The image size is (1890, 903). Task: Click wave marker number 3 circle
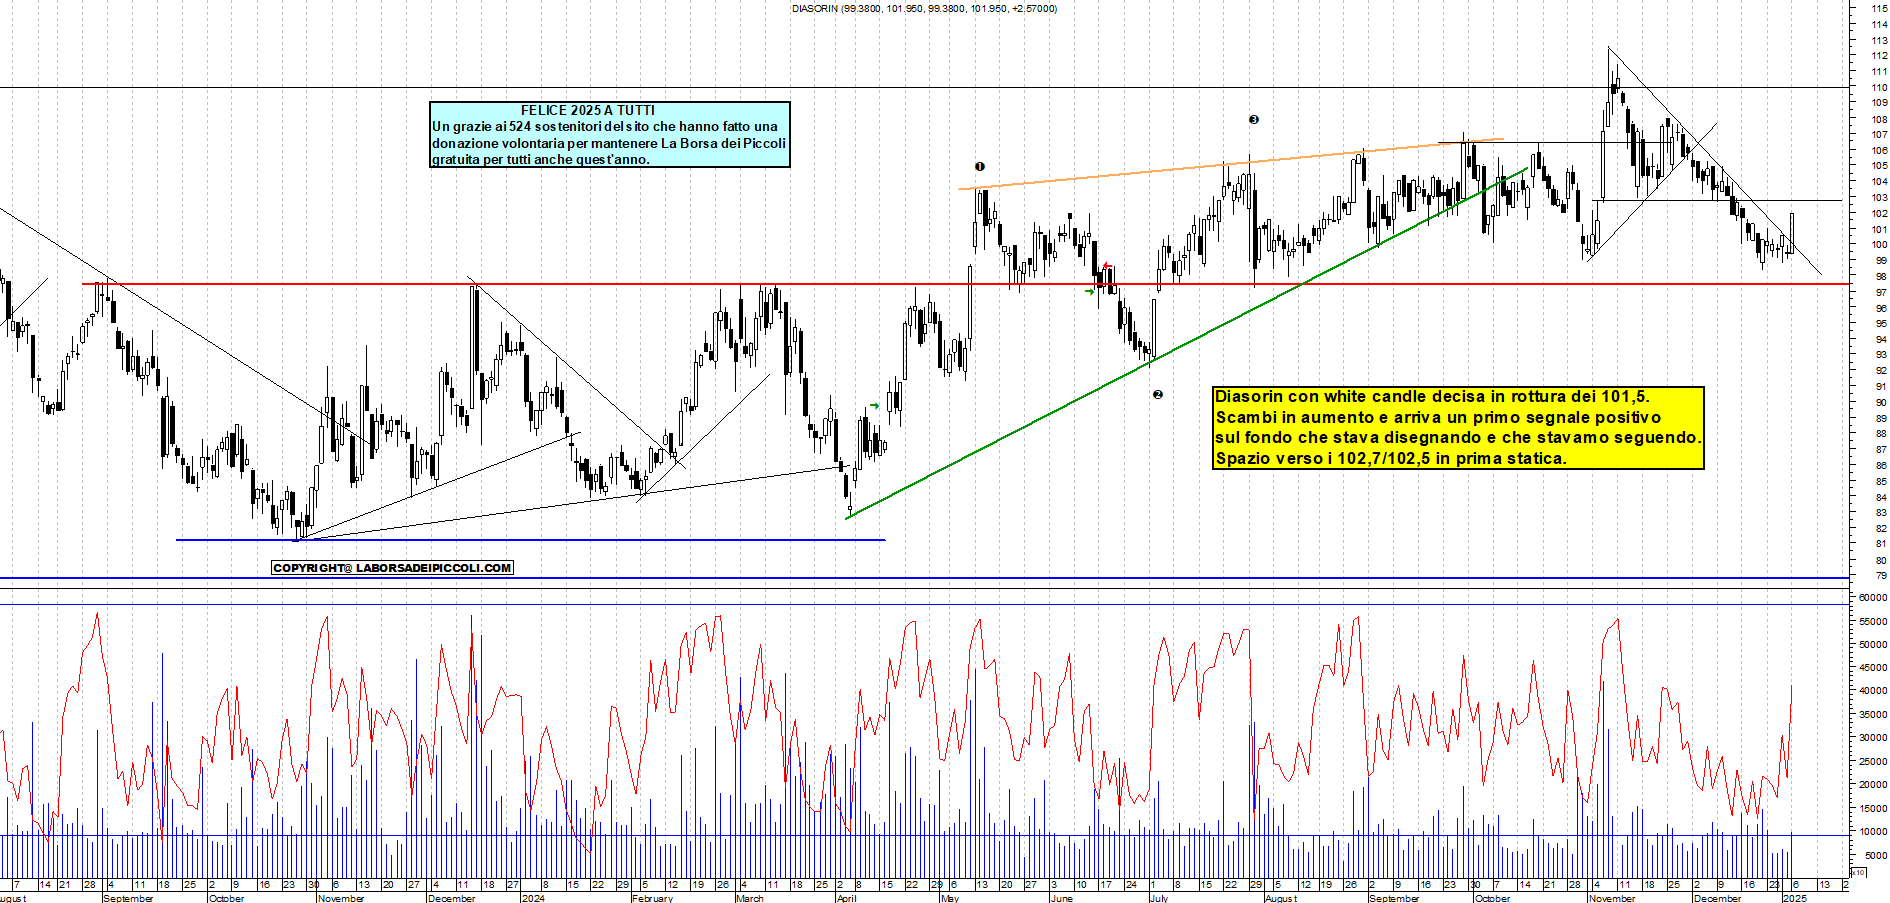click(1254, 120)
